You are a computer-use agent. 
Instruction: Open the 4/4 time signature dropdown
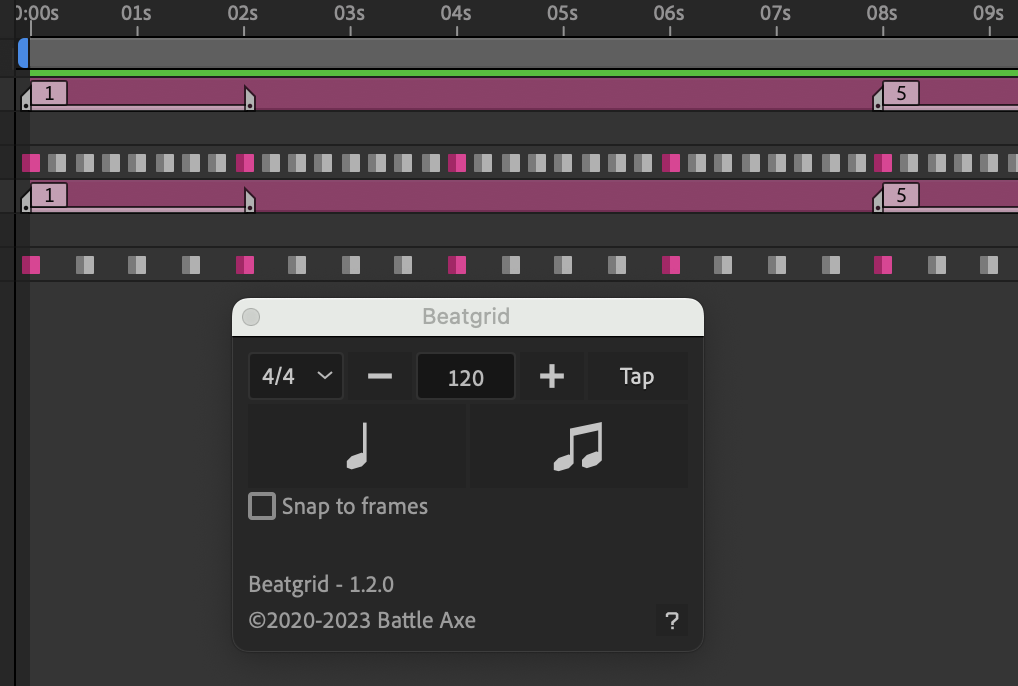point(295,376)
